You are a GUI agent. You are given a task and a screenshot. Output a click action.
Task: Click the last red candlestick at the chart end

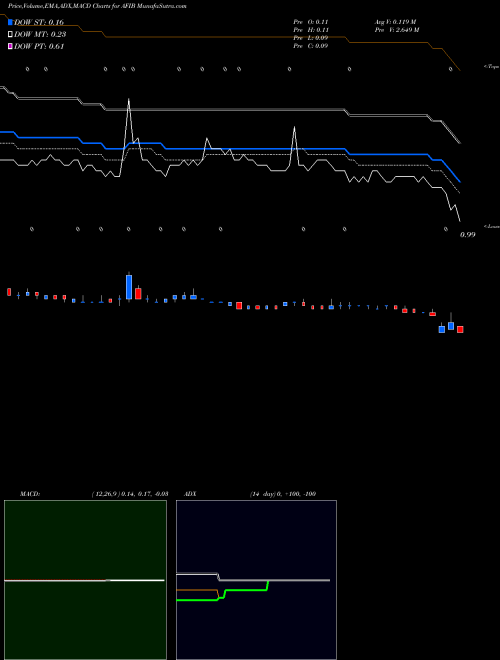[x=460, y=329]
